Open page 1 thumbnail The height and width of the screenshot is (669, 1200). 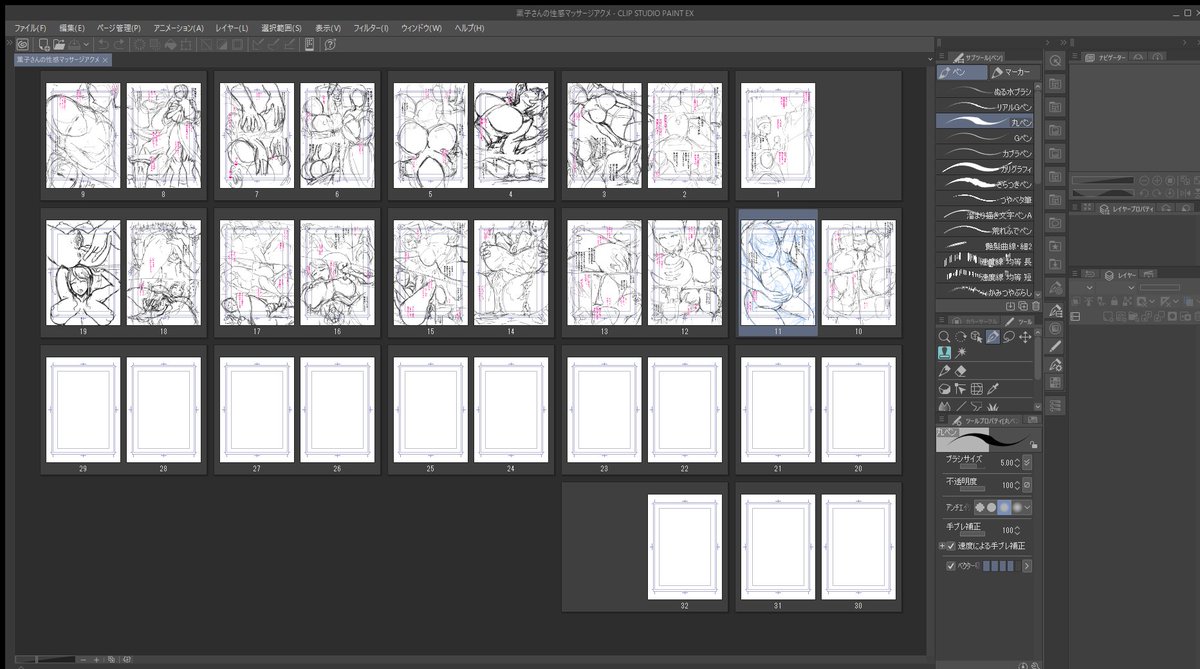778,134
